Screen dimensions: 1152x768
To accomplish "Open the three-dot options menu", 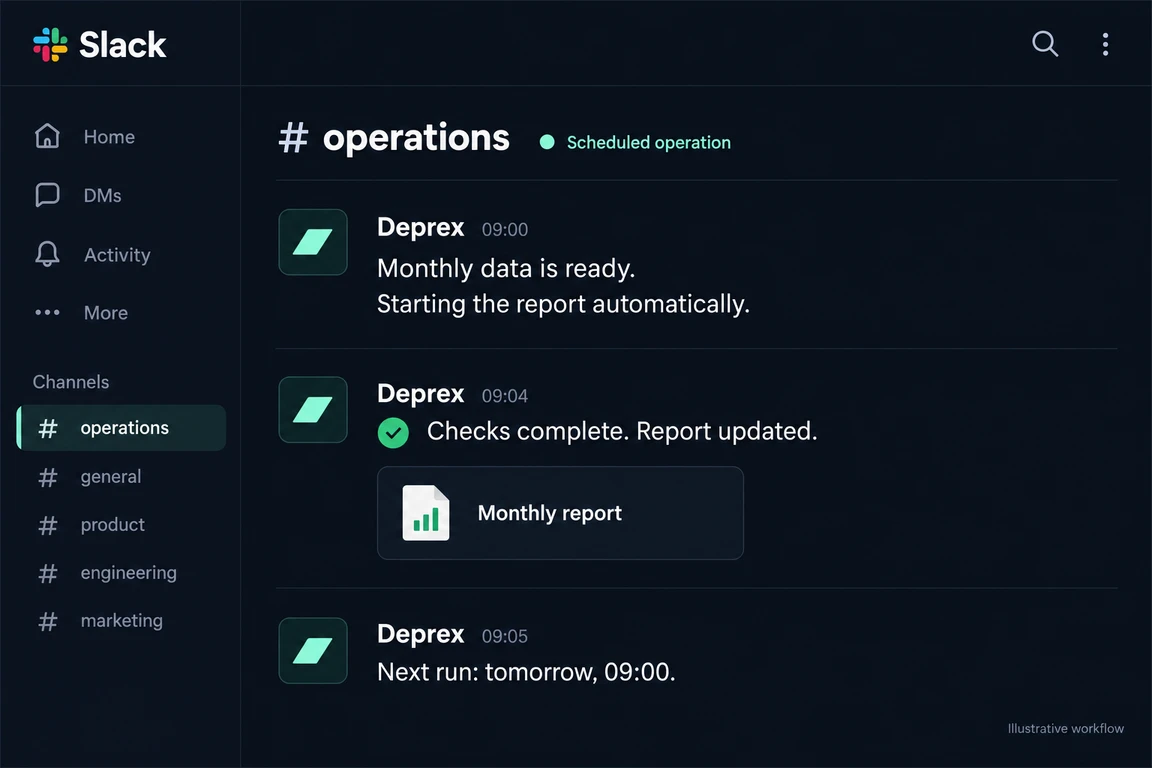I will click(x=1105, y=44).
